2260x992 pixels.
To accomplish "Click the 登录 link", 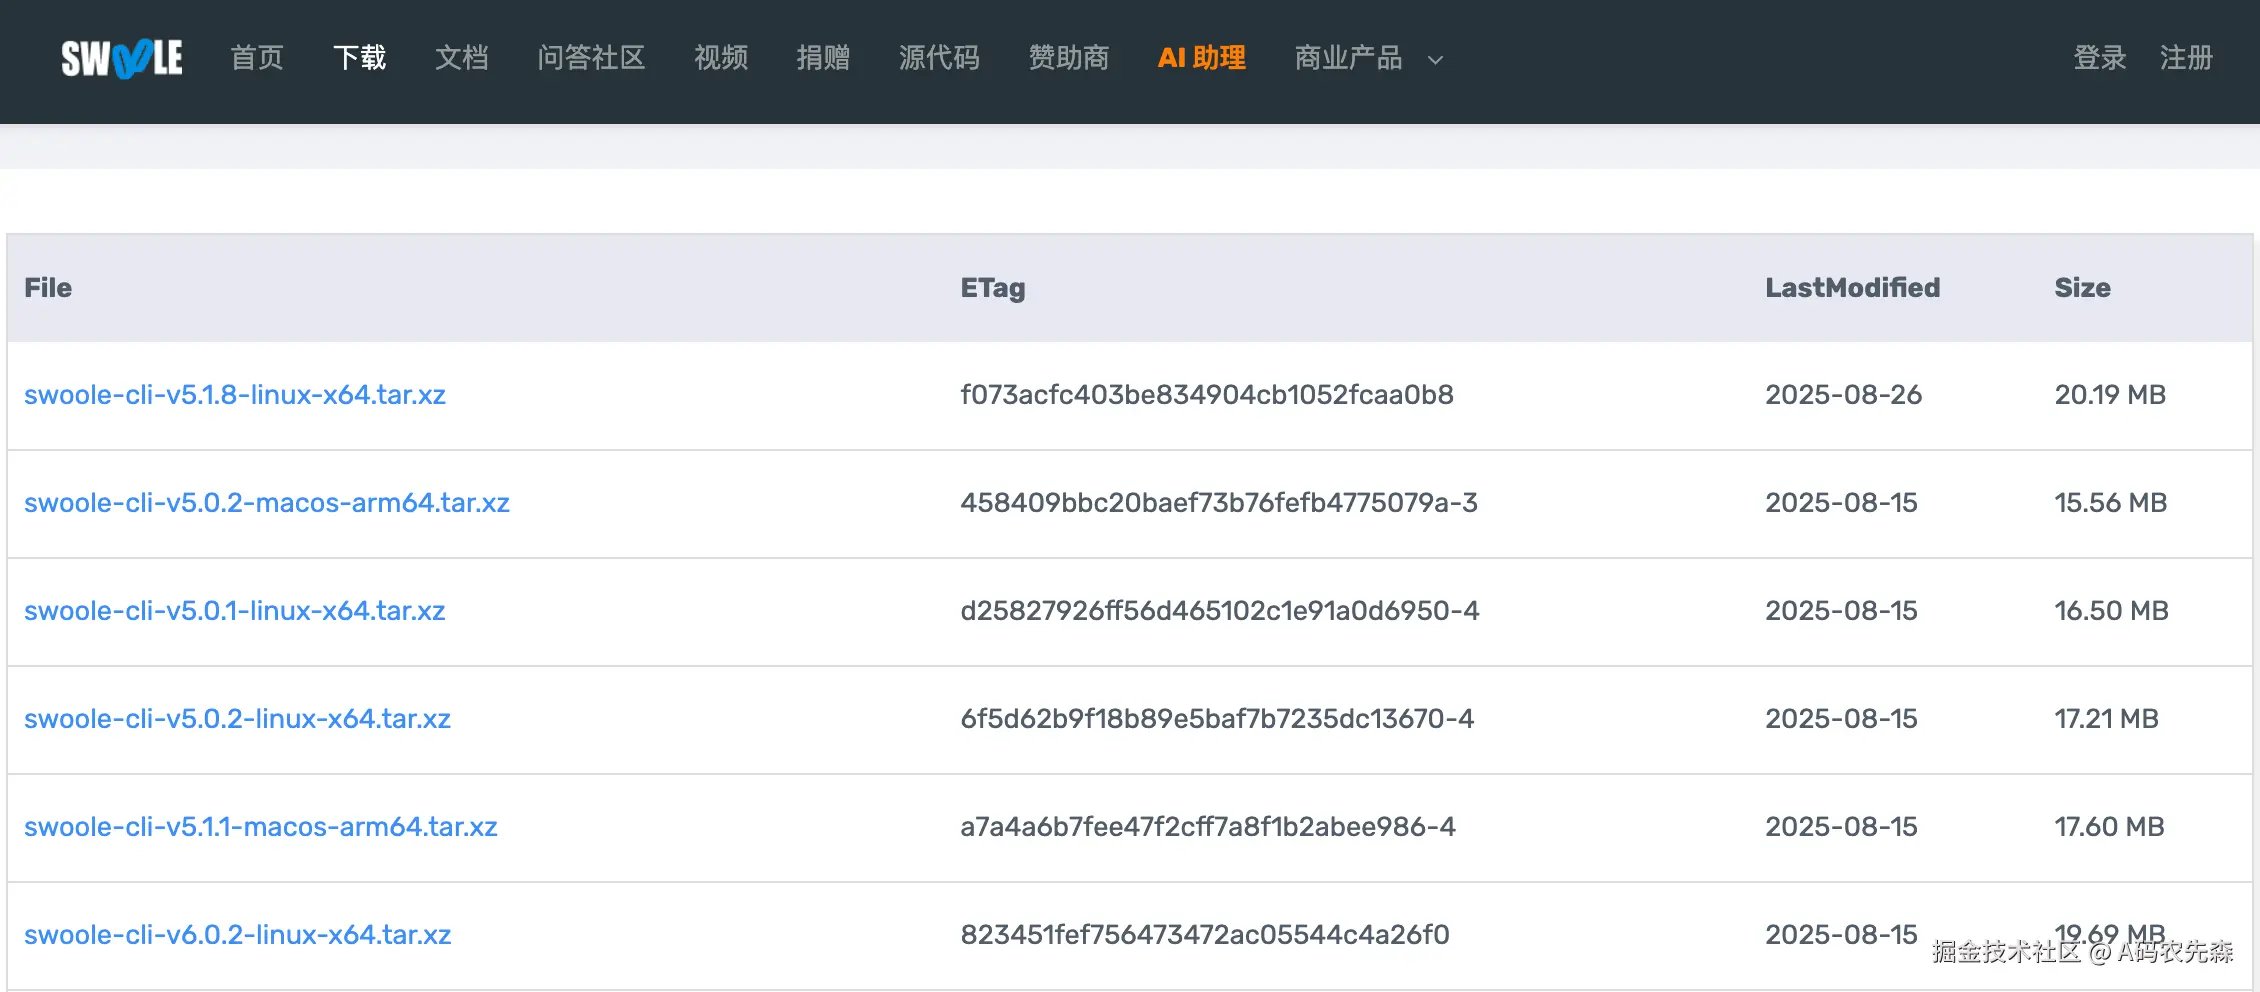I will (x=2100, y=58).
